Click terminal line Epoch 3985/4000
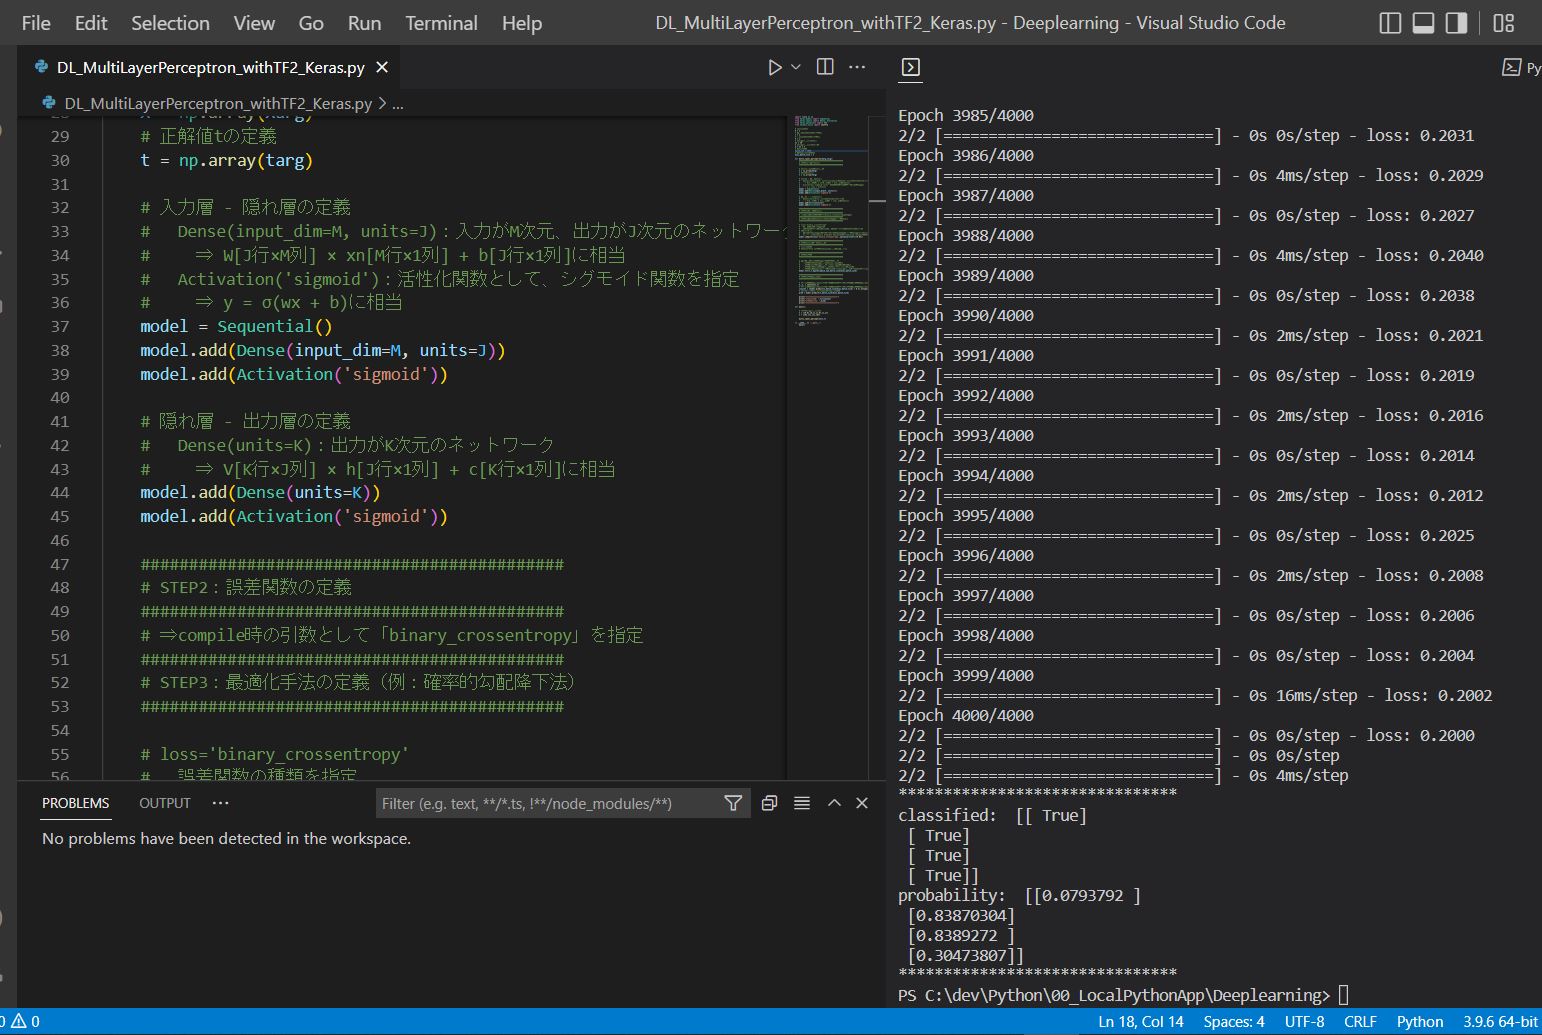Screen dimensions: 1542x1035 (966, 115)
